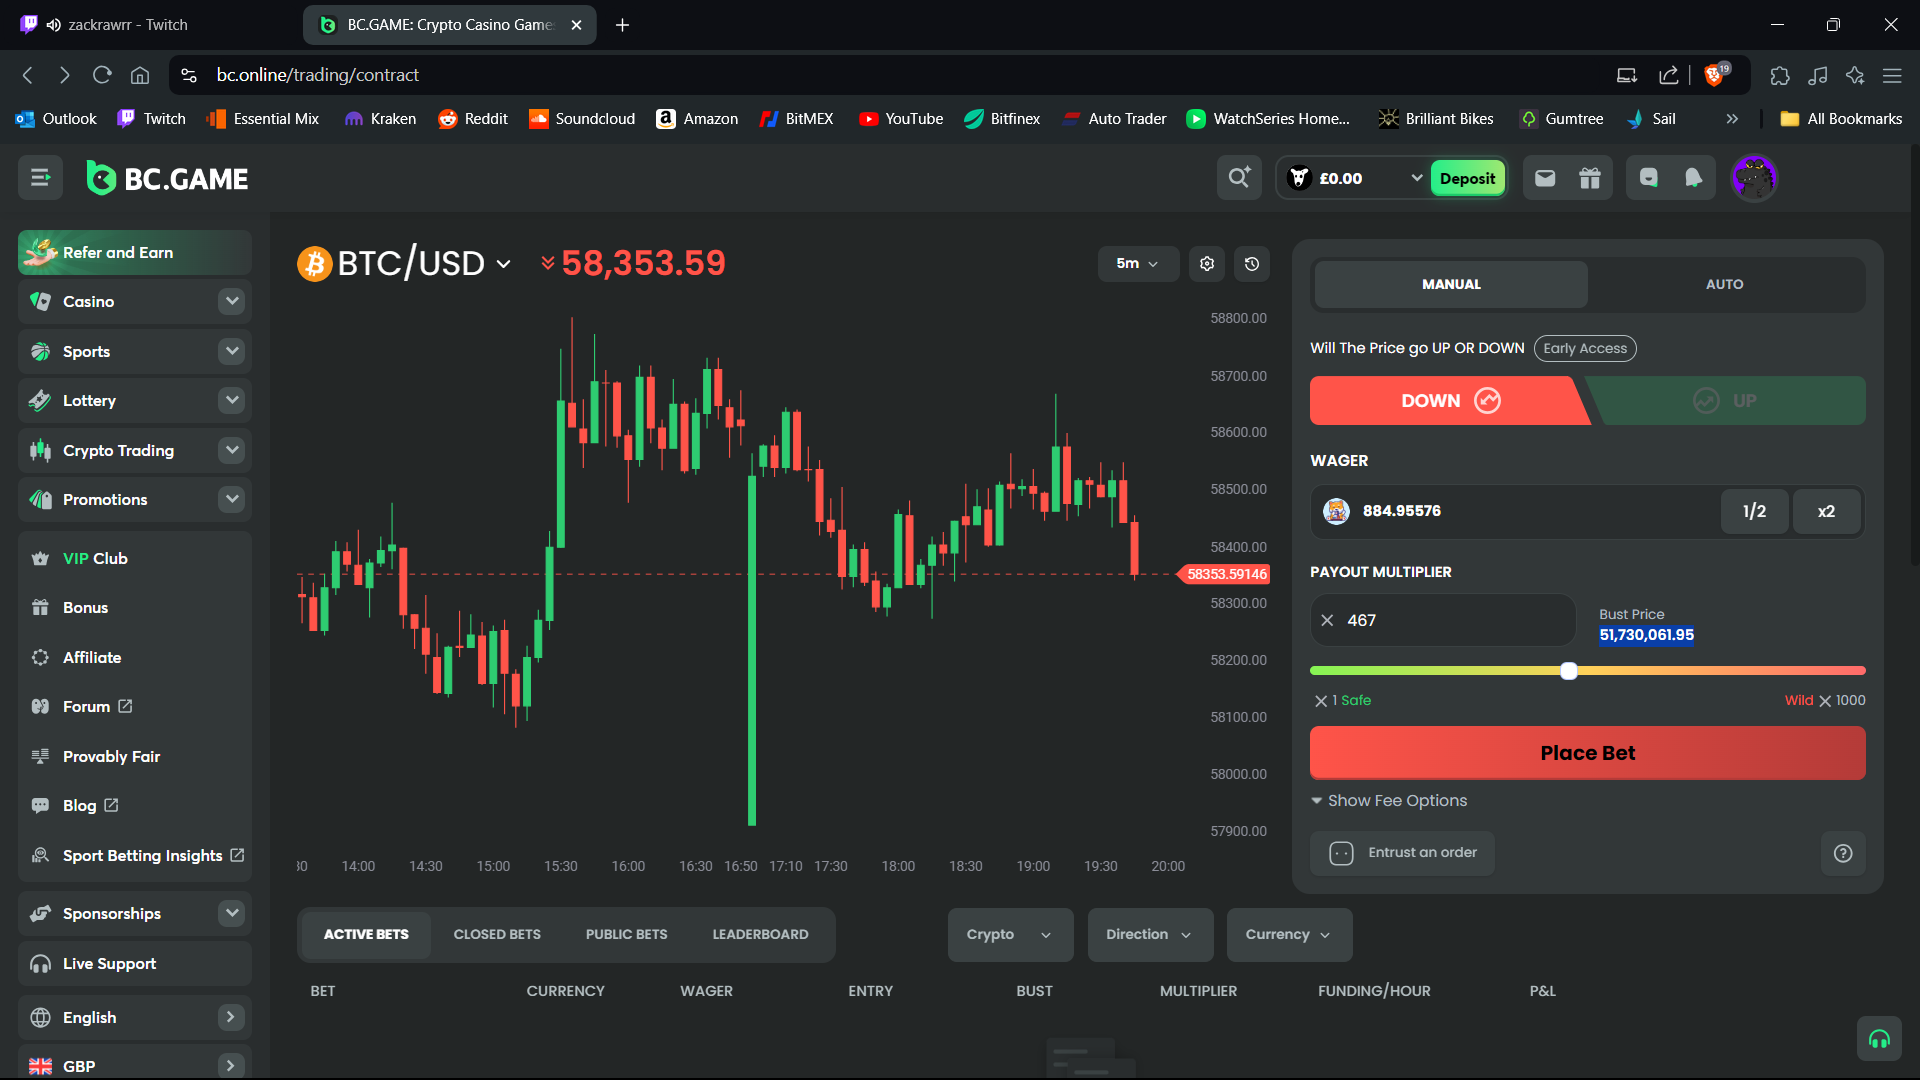Select the UP direction
This screenshot has width=1920, height=1080.
[x=1726, y=400]
